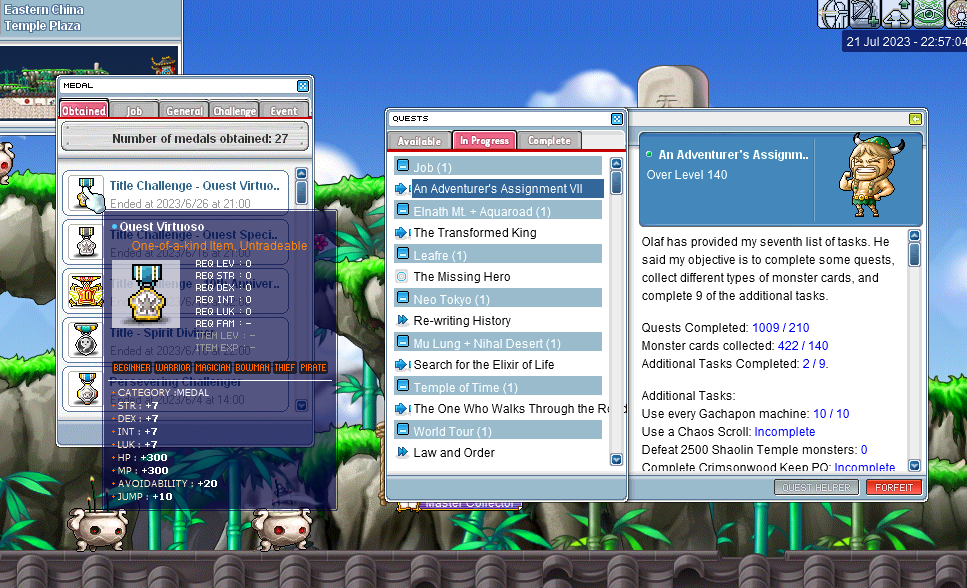Image resolution: width=967 pixels, height=588 pixels.
Task: Close the Medal window
Action: 303,86
